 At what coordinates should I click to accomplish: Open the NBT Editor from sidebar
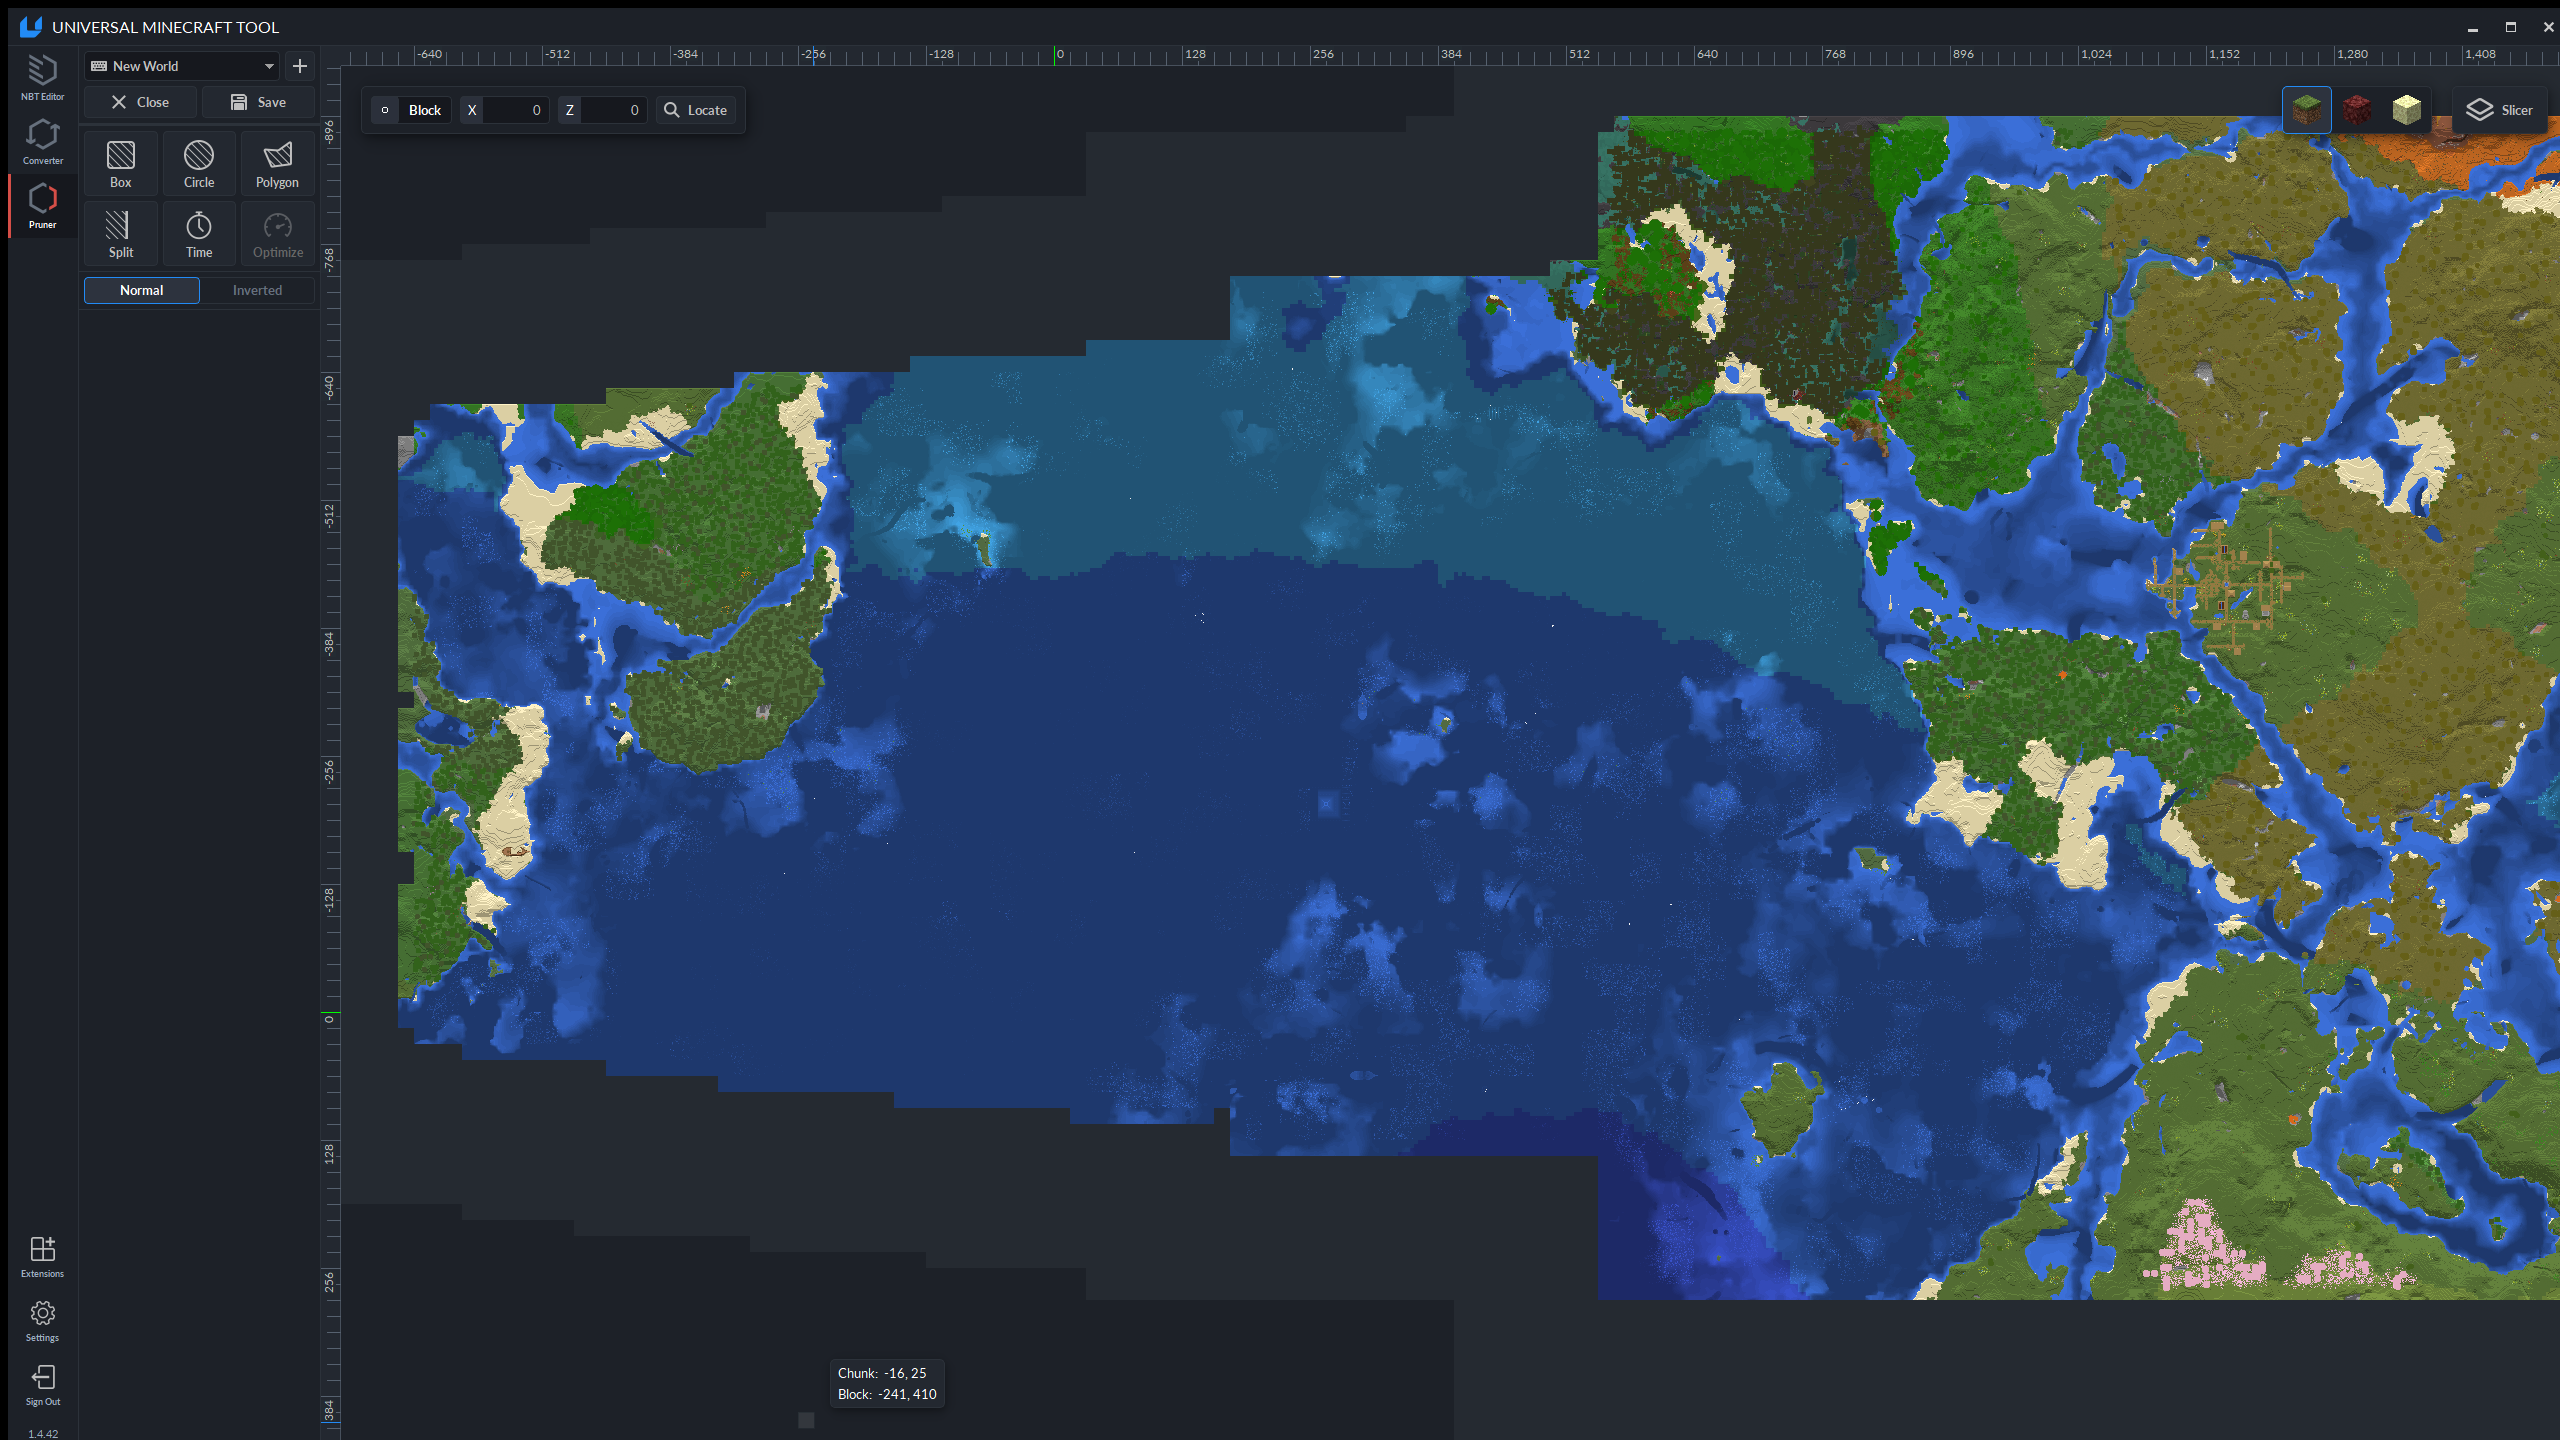tap(42, 77)
